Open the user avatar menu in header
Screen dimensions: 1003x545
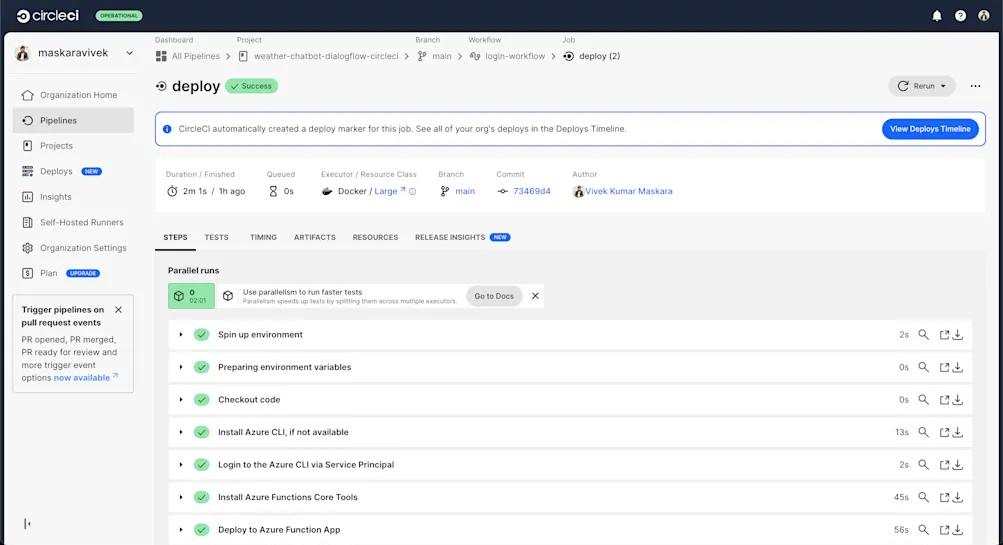coord(984,16)
